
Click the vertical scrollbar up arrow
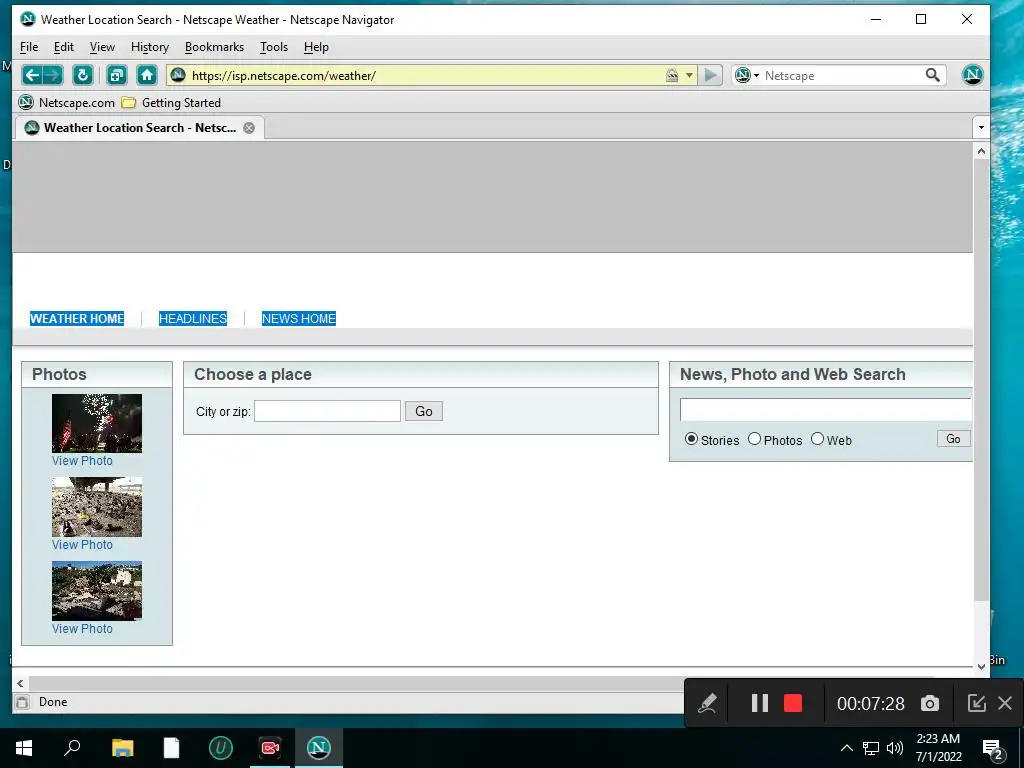[x=981, y=151]
